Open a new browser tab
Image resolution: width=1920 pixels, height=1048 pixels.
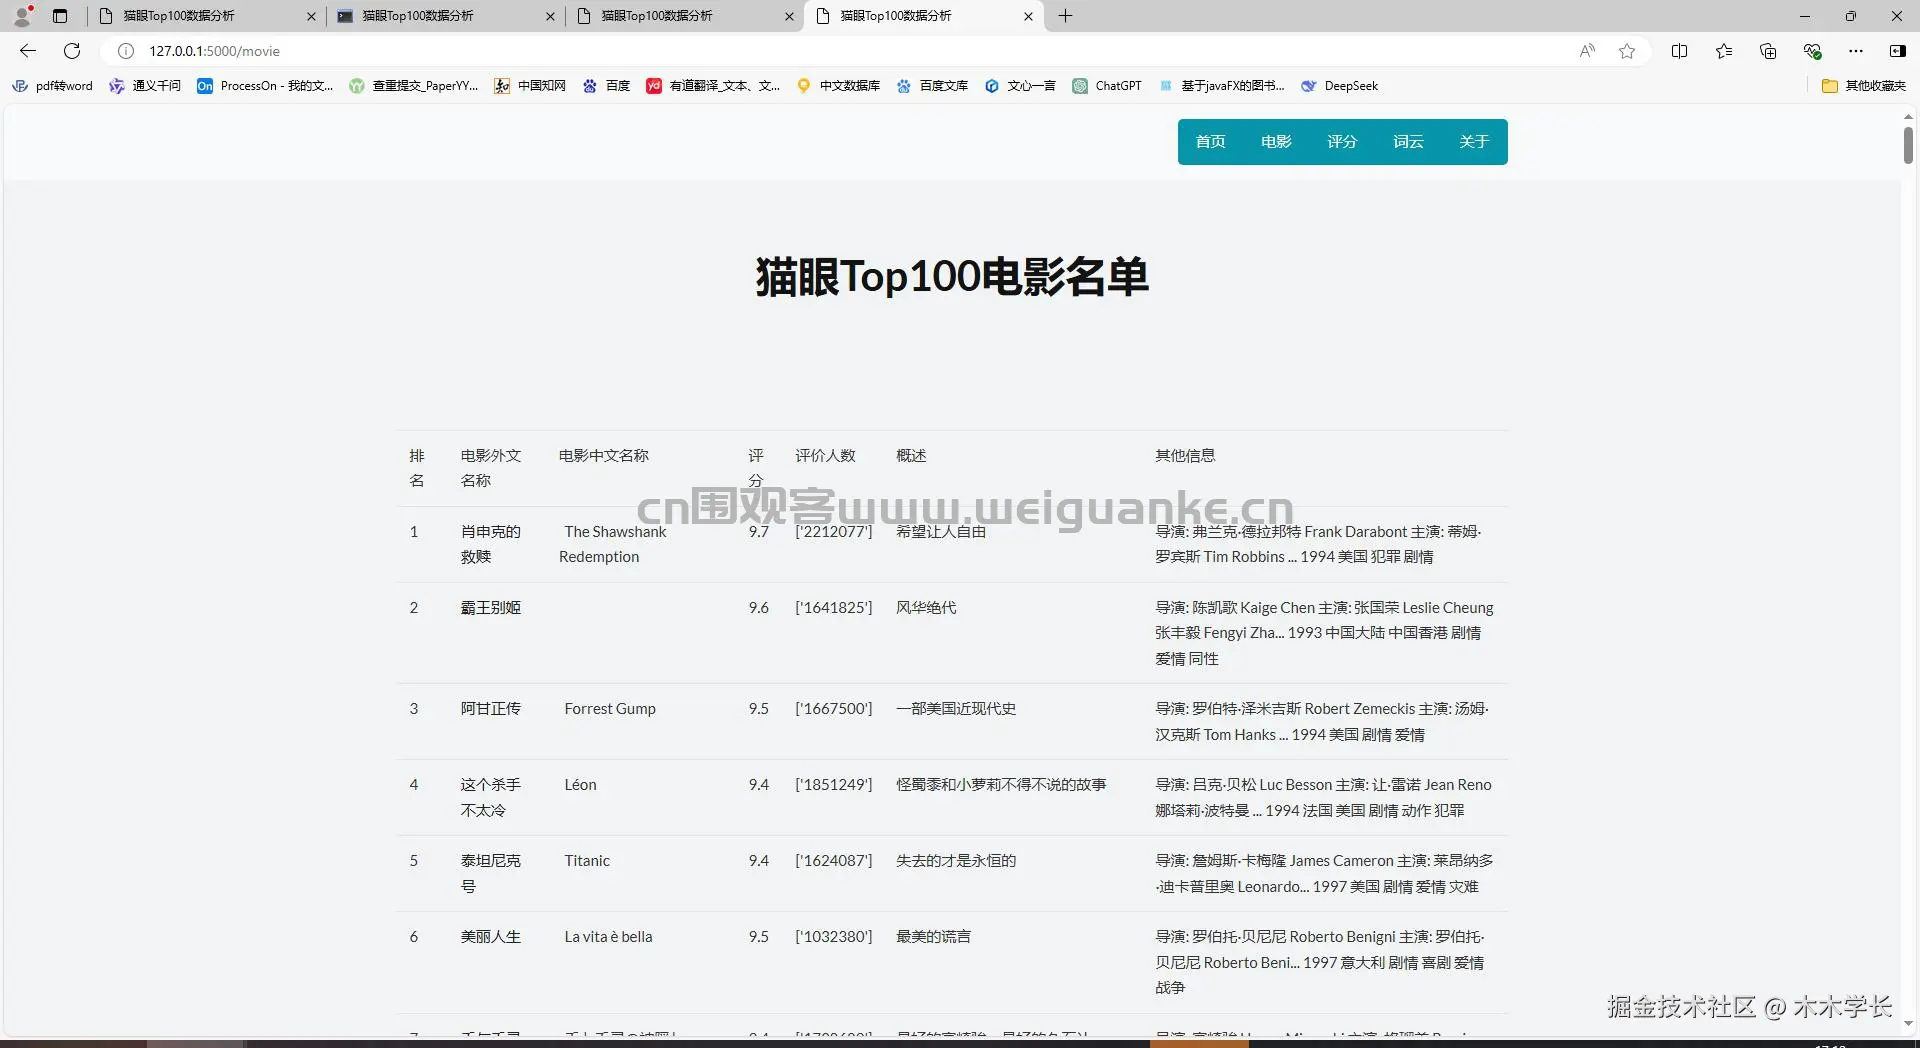click(x=1066, y=16)
